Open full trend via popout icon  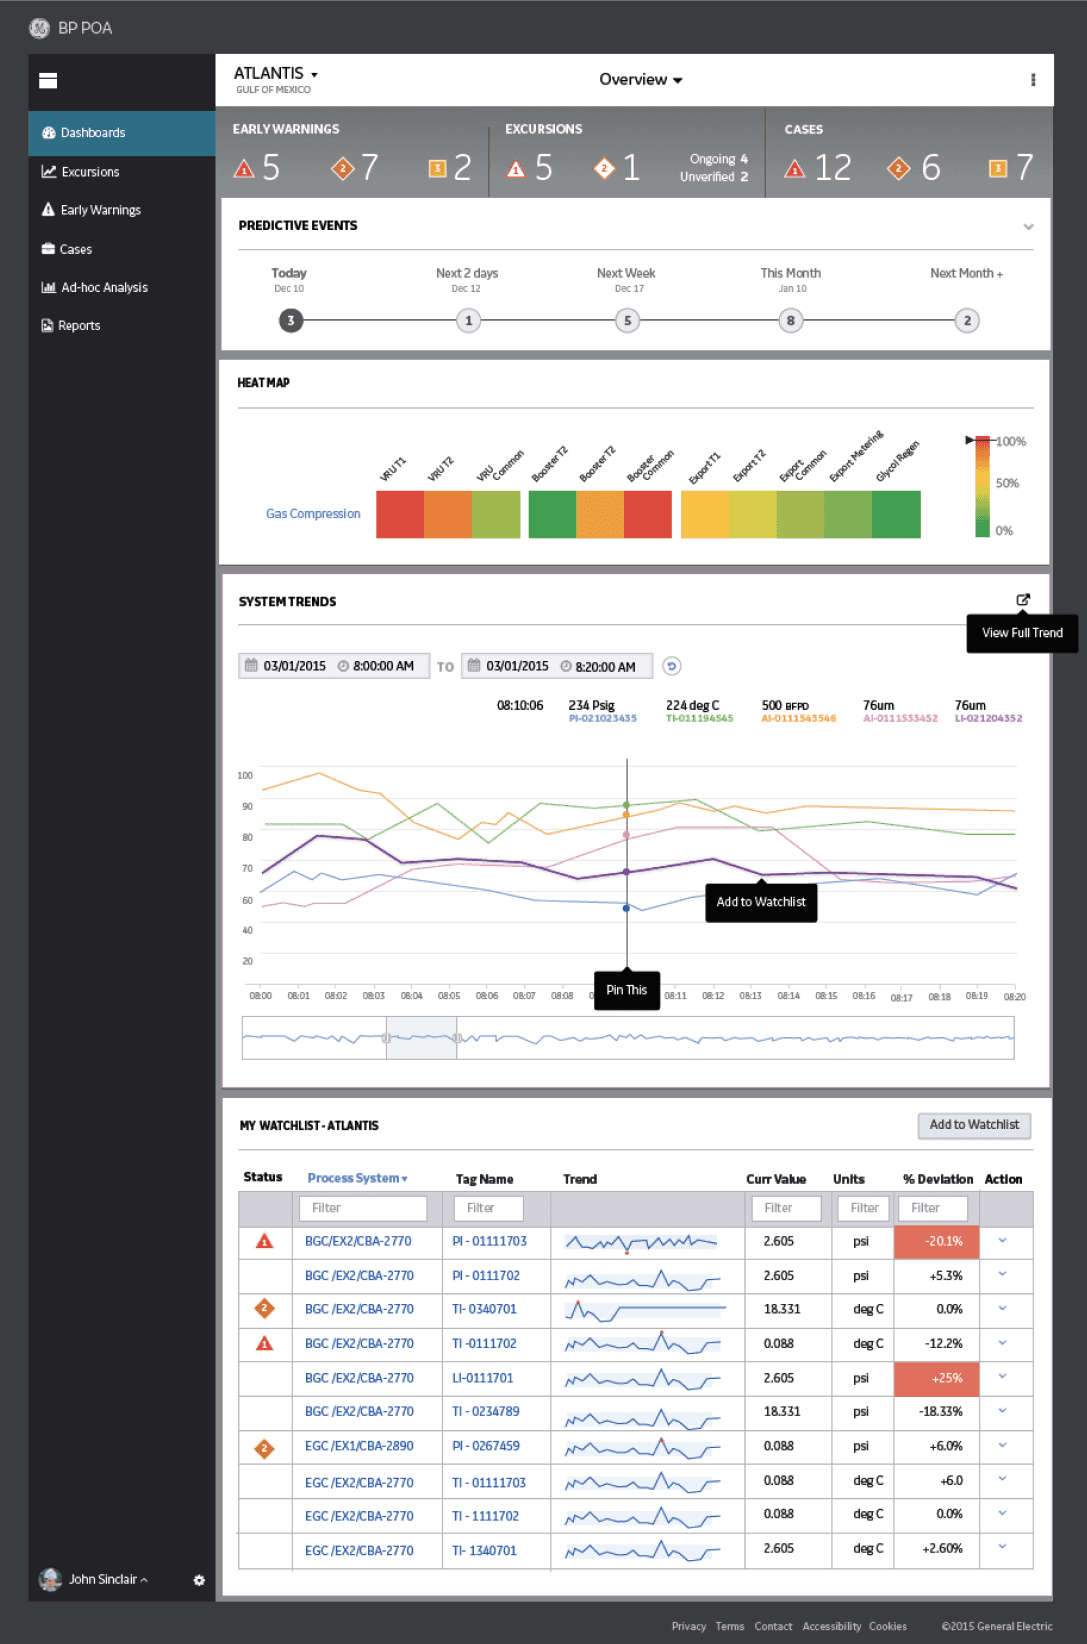pyautogui.click(x=1023, y=600)
